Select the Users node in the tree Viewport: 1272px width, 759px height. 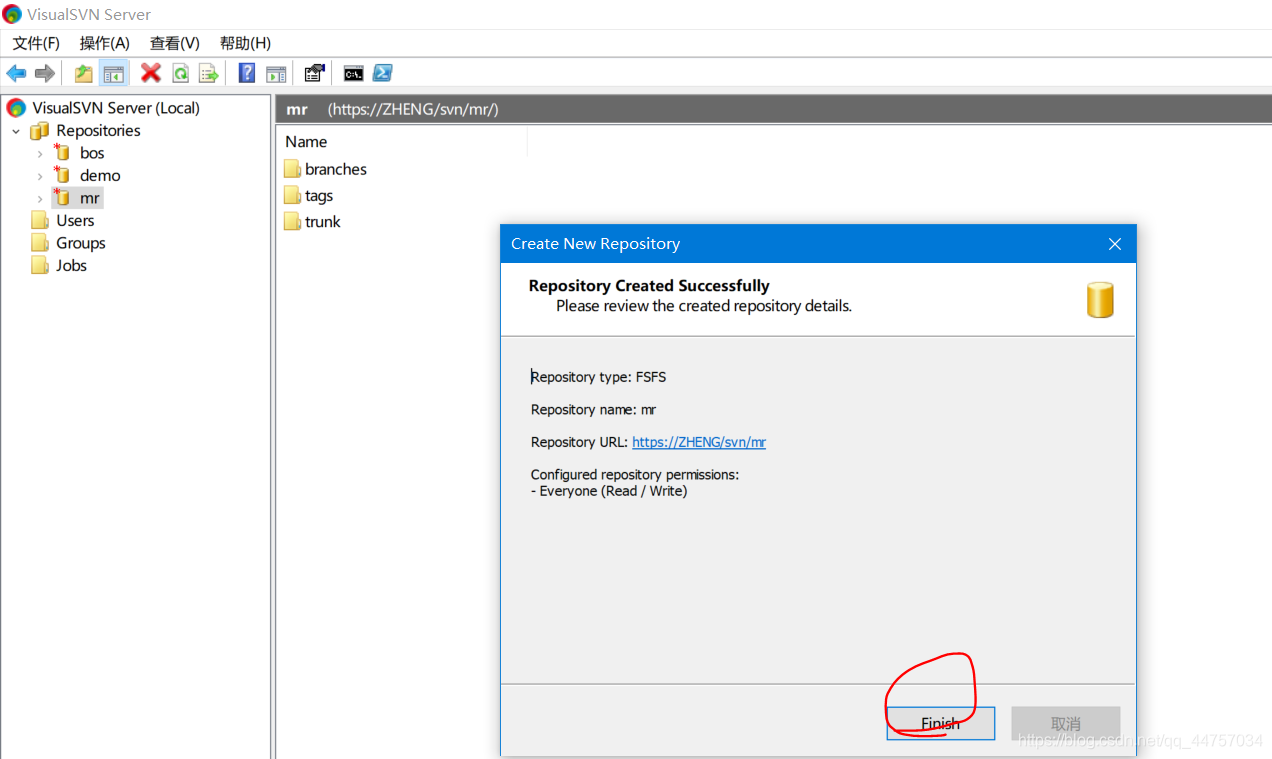pyautogui.click(x=75, y=220)
